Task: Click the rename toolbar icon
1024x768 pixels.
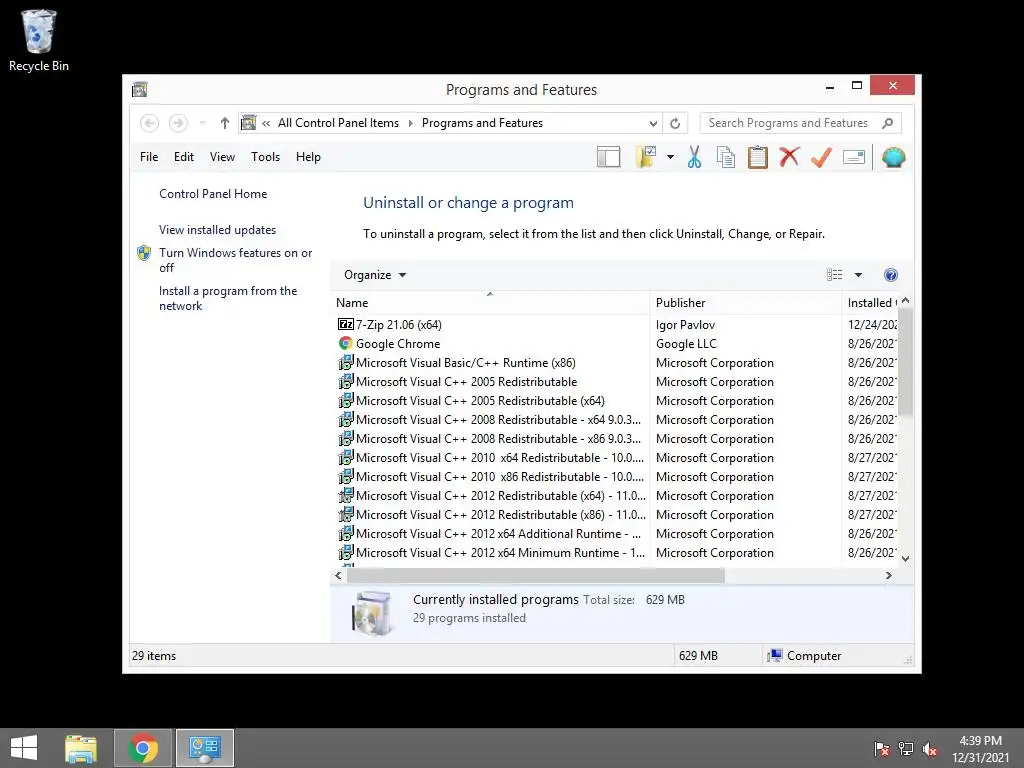Action: pos(854,157)
